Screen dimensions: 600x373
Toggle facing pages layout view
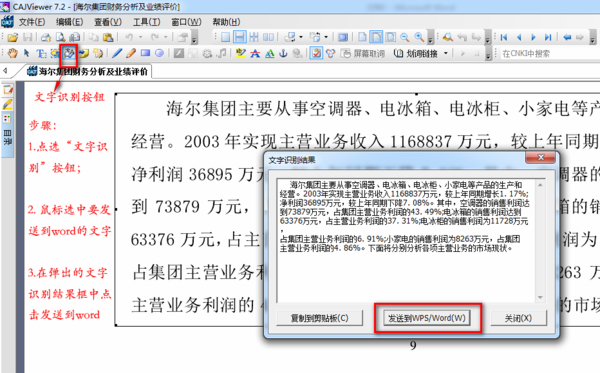(268, 37)
